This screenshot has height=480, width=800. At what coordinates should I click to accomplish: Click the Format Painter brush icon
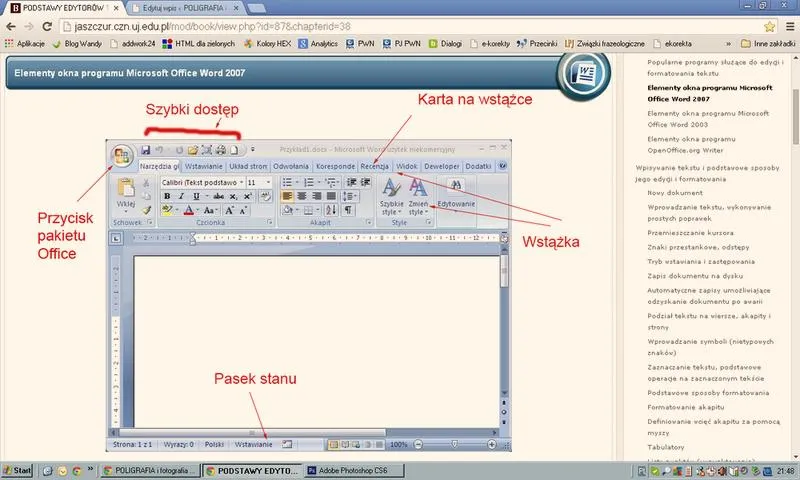(147, 210)
